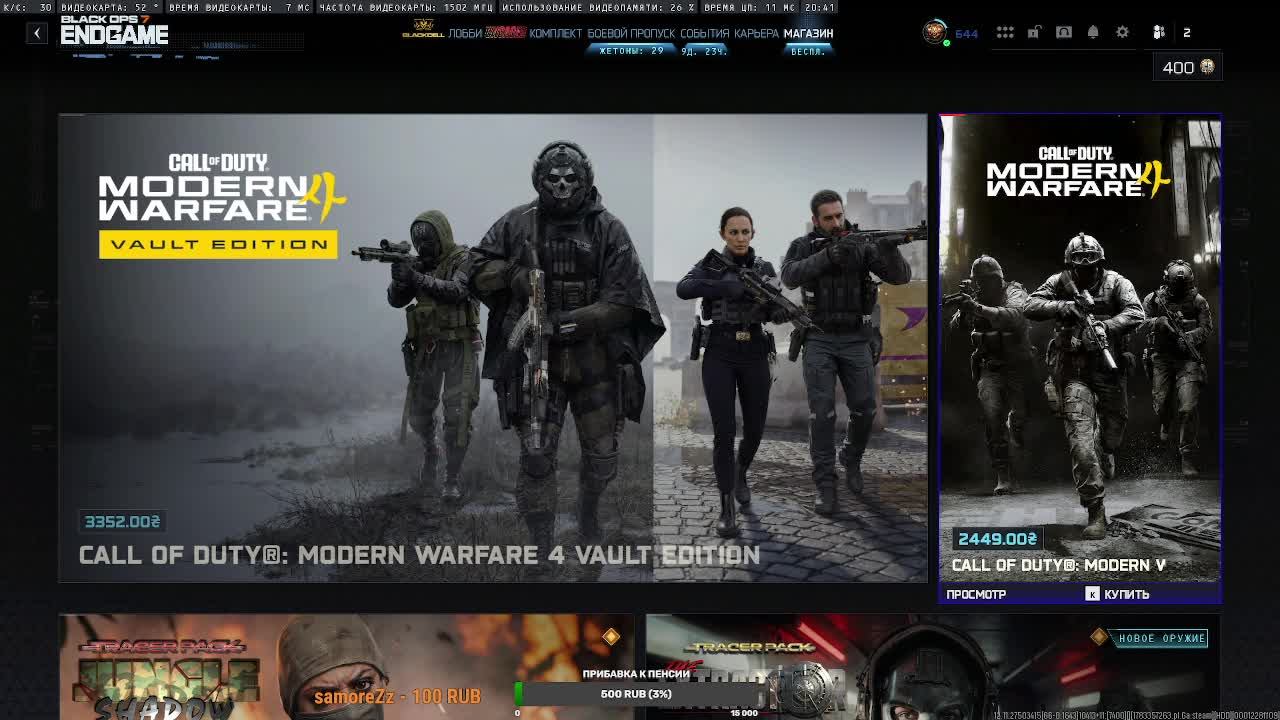The image size is (1280, 720).
Task: Open the Blackcell menu icon
Action: (x=423, y=30)
